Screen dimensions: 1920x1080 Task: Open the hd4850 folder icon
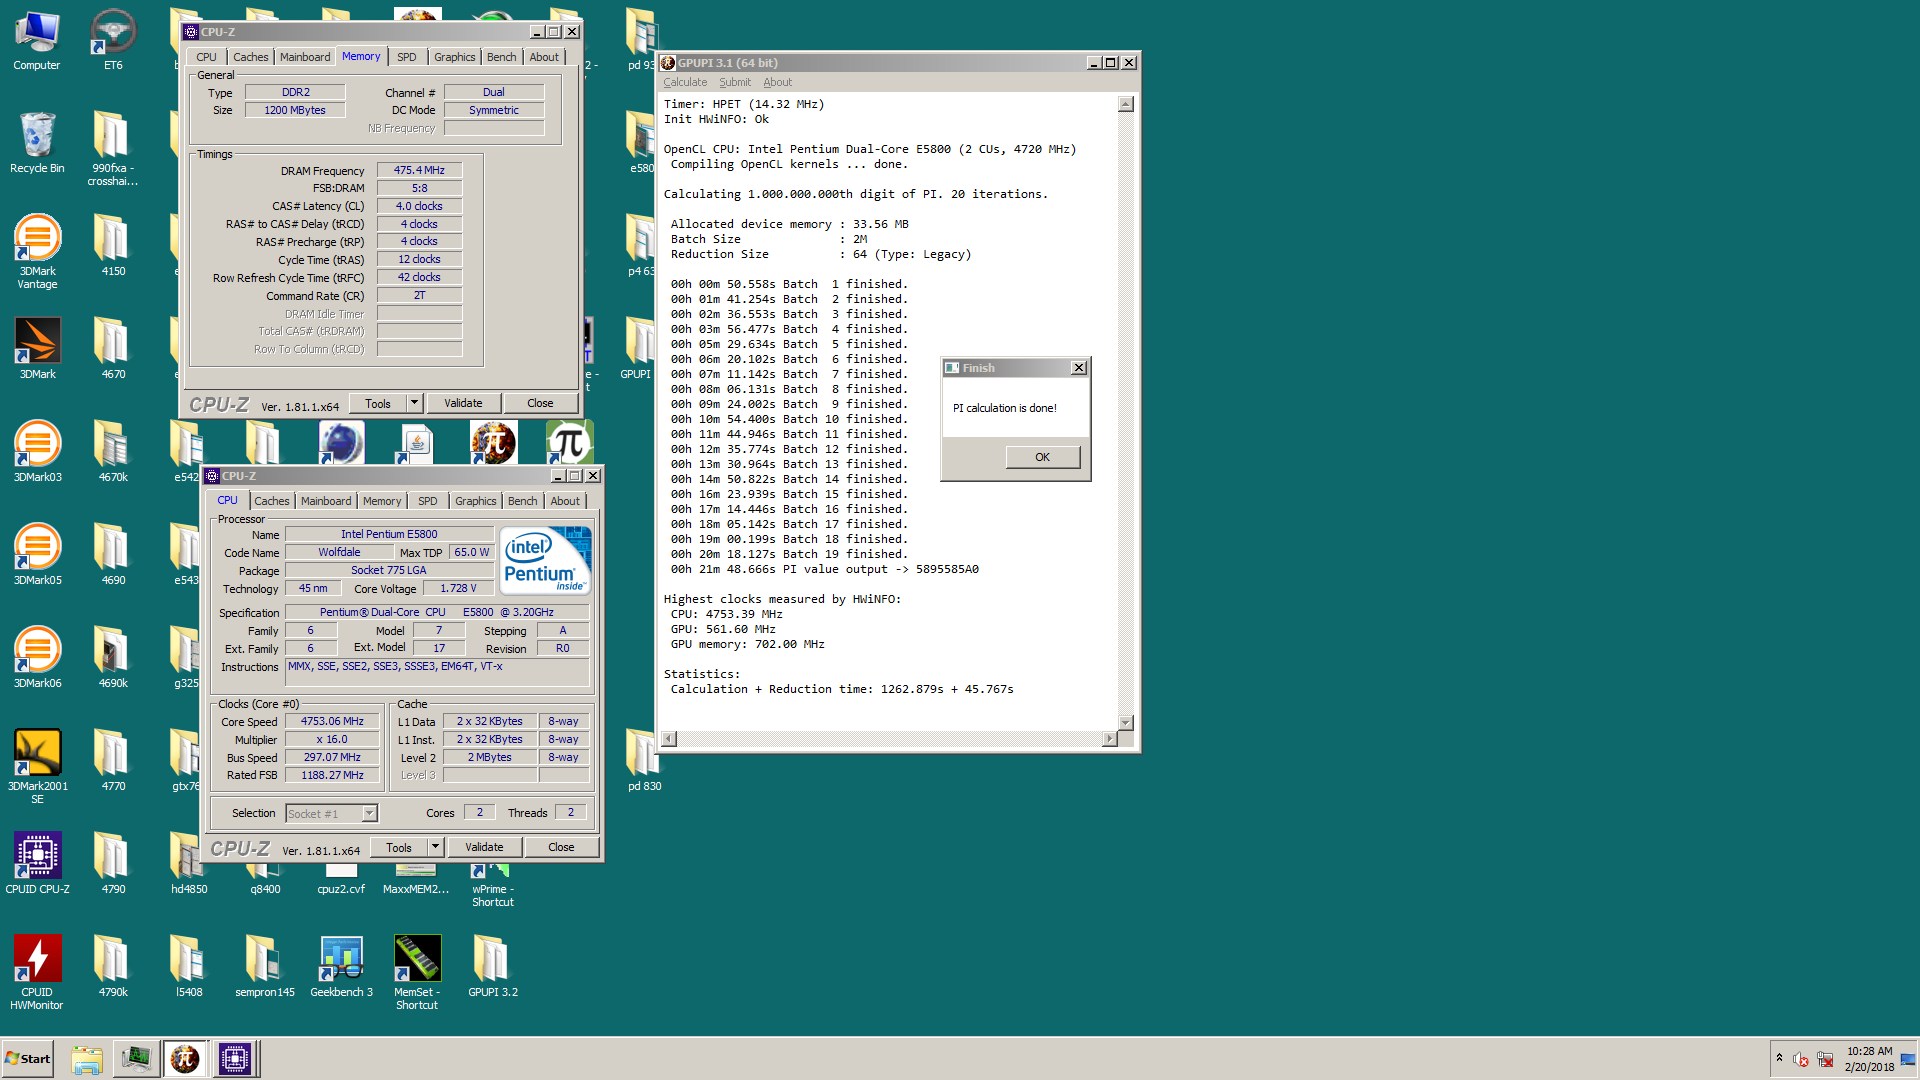[x=189, y=863]
